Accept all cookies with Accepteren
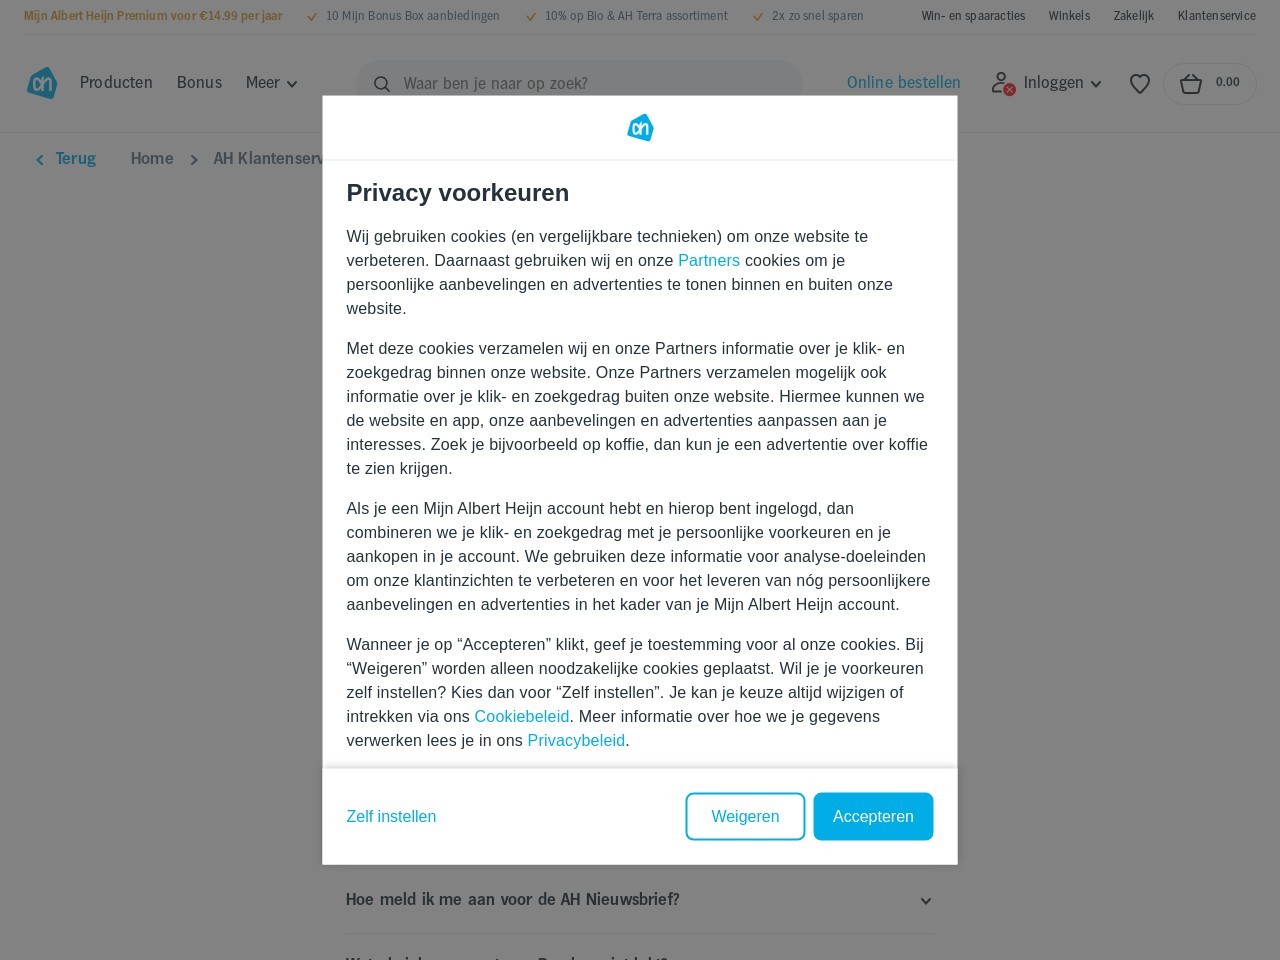The width and height of the screenshot is (1280, 960). click(873, 817)
